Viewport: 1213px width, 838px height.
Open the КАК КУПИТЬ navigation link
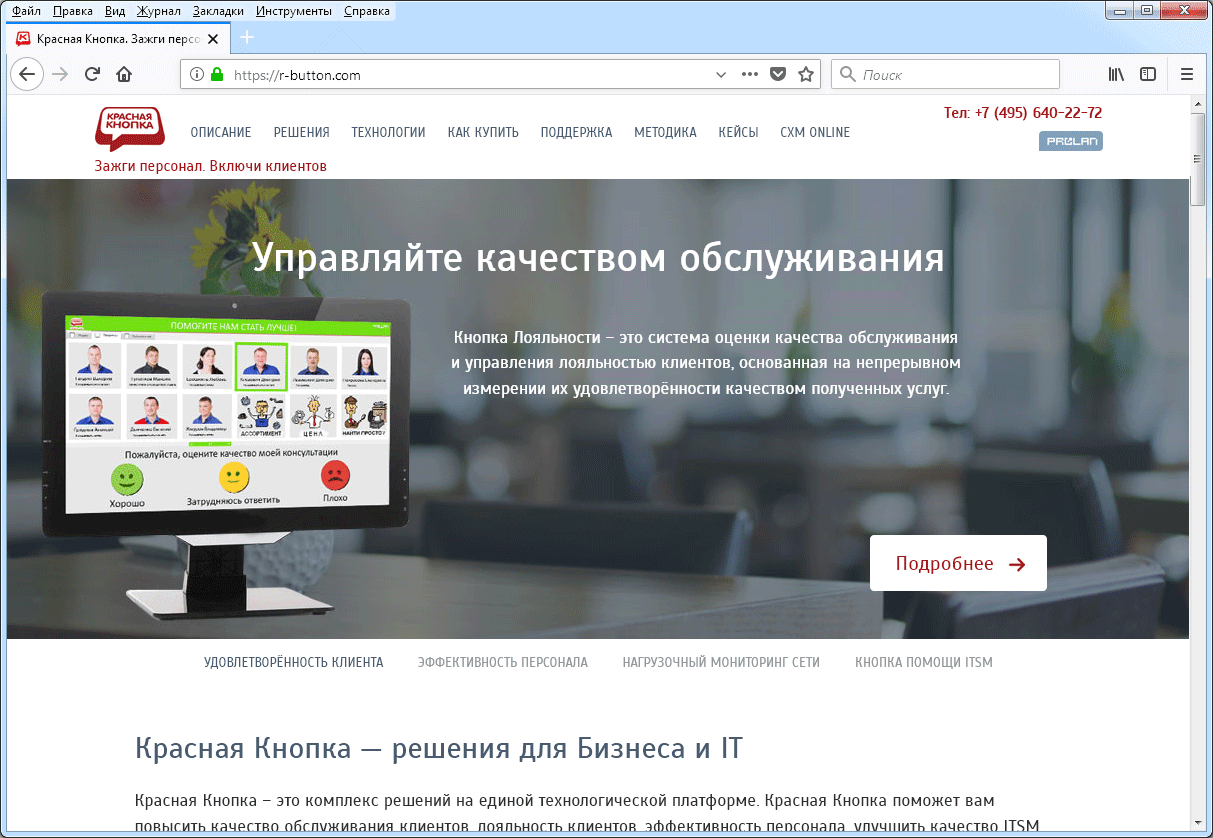[483, 132]
